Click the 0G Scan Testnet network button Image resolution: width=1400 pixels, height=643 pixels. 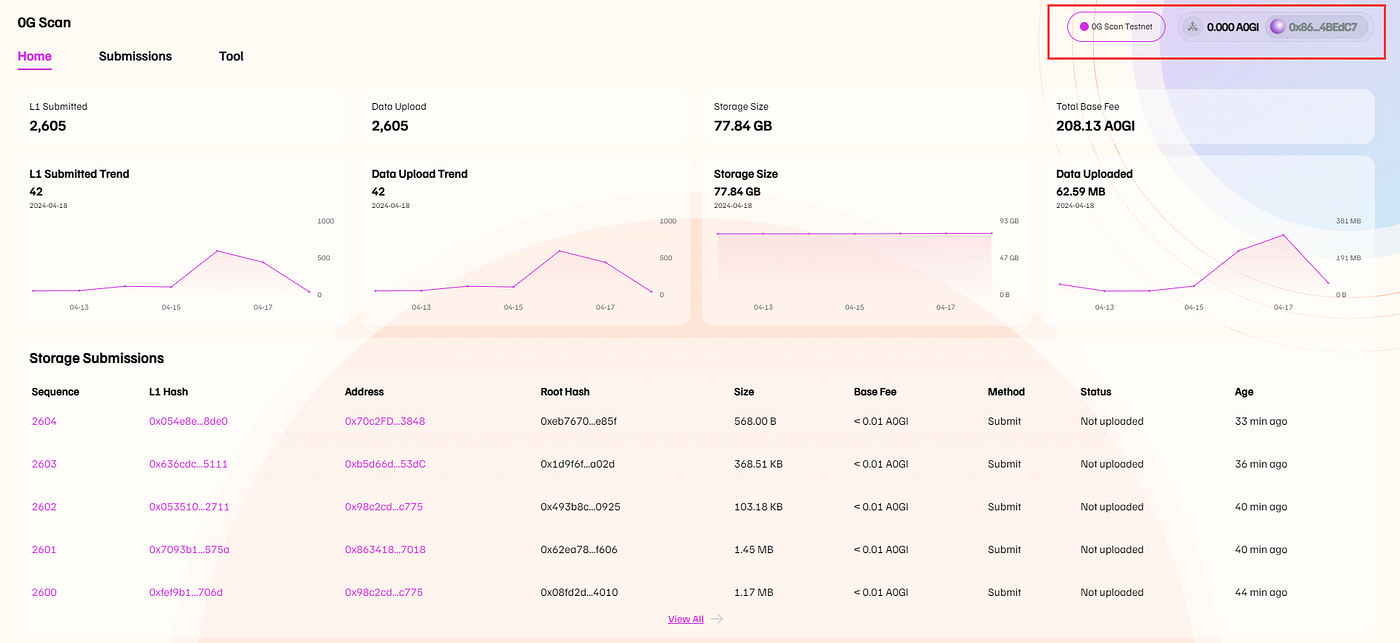[x=1116, y=27]
